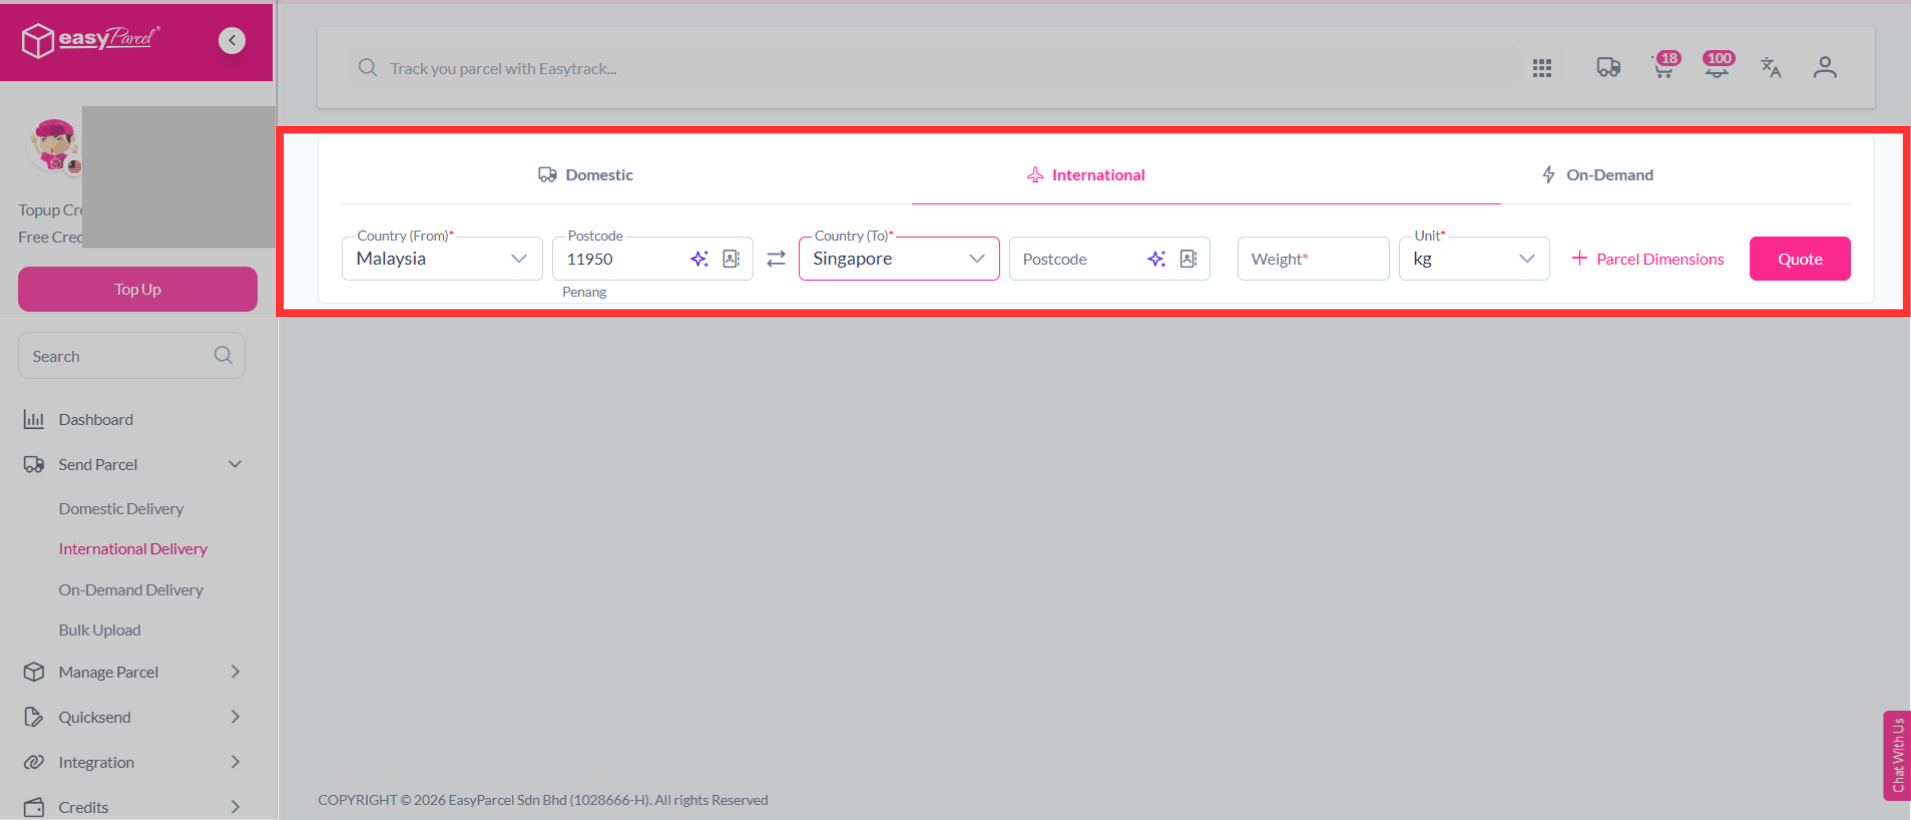
Task: Click the Dashboard chart icon
Action: click(x=34, y=419)
